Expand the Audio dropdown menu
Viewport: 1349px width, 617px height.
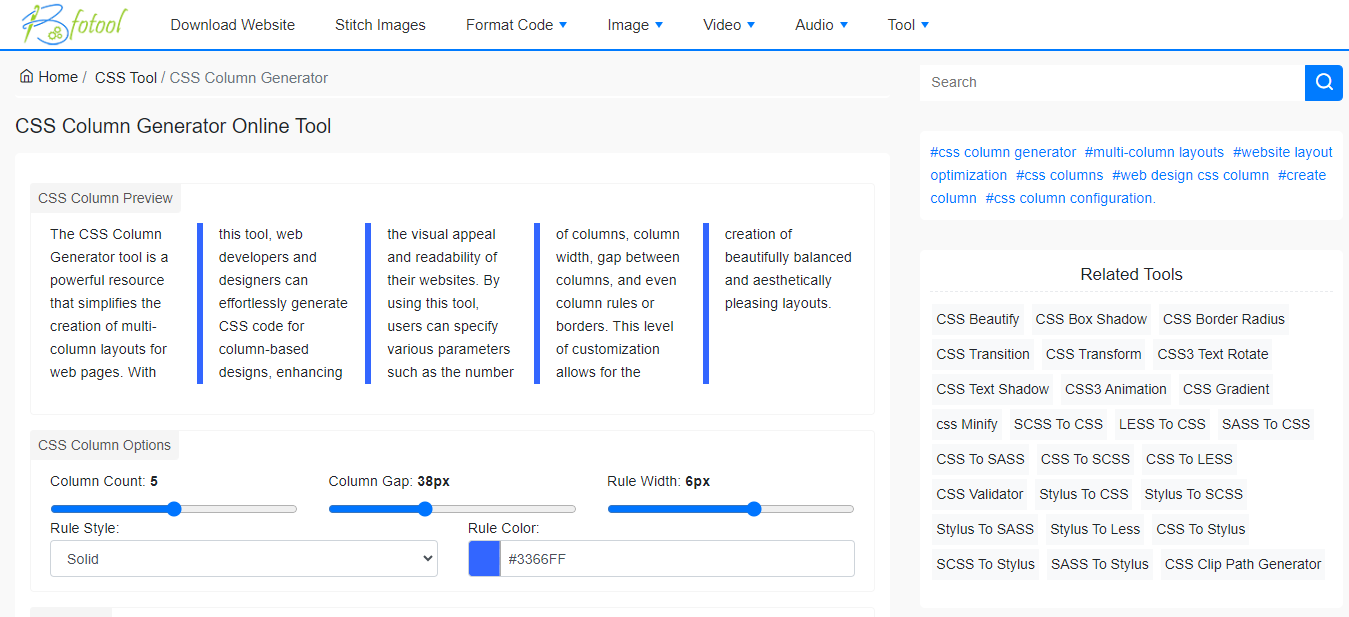coord(820,24)
